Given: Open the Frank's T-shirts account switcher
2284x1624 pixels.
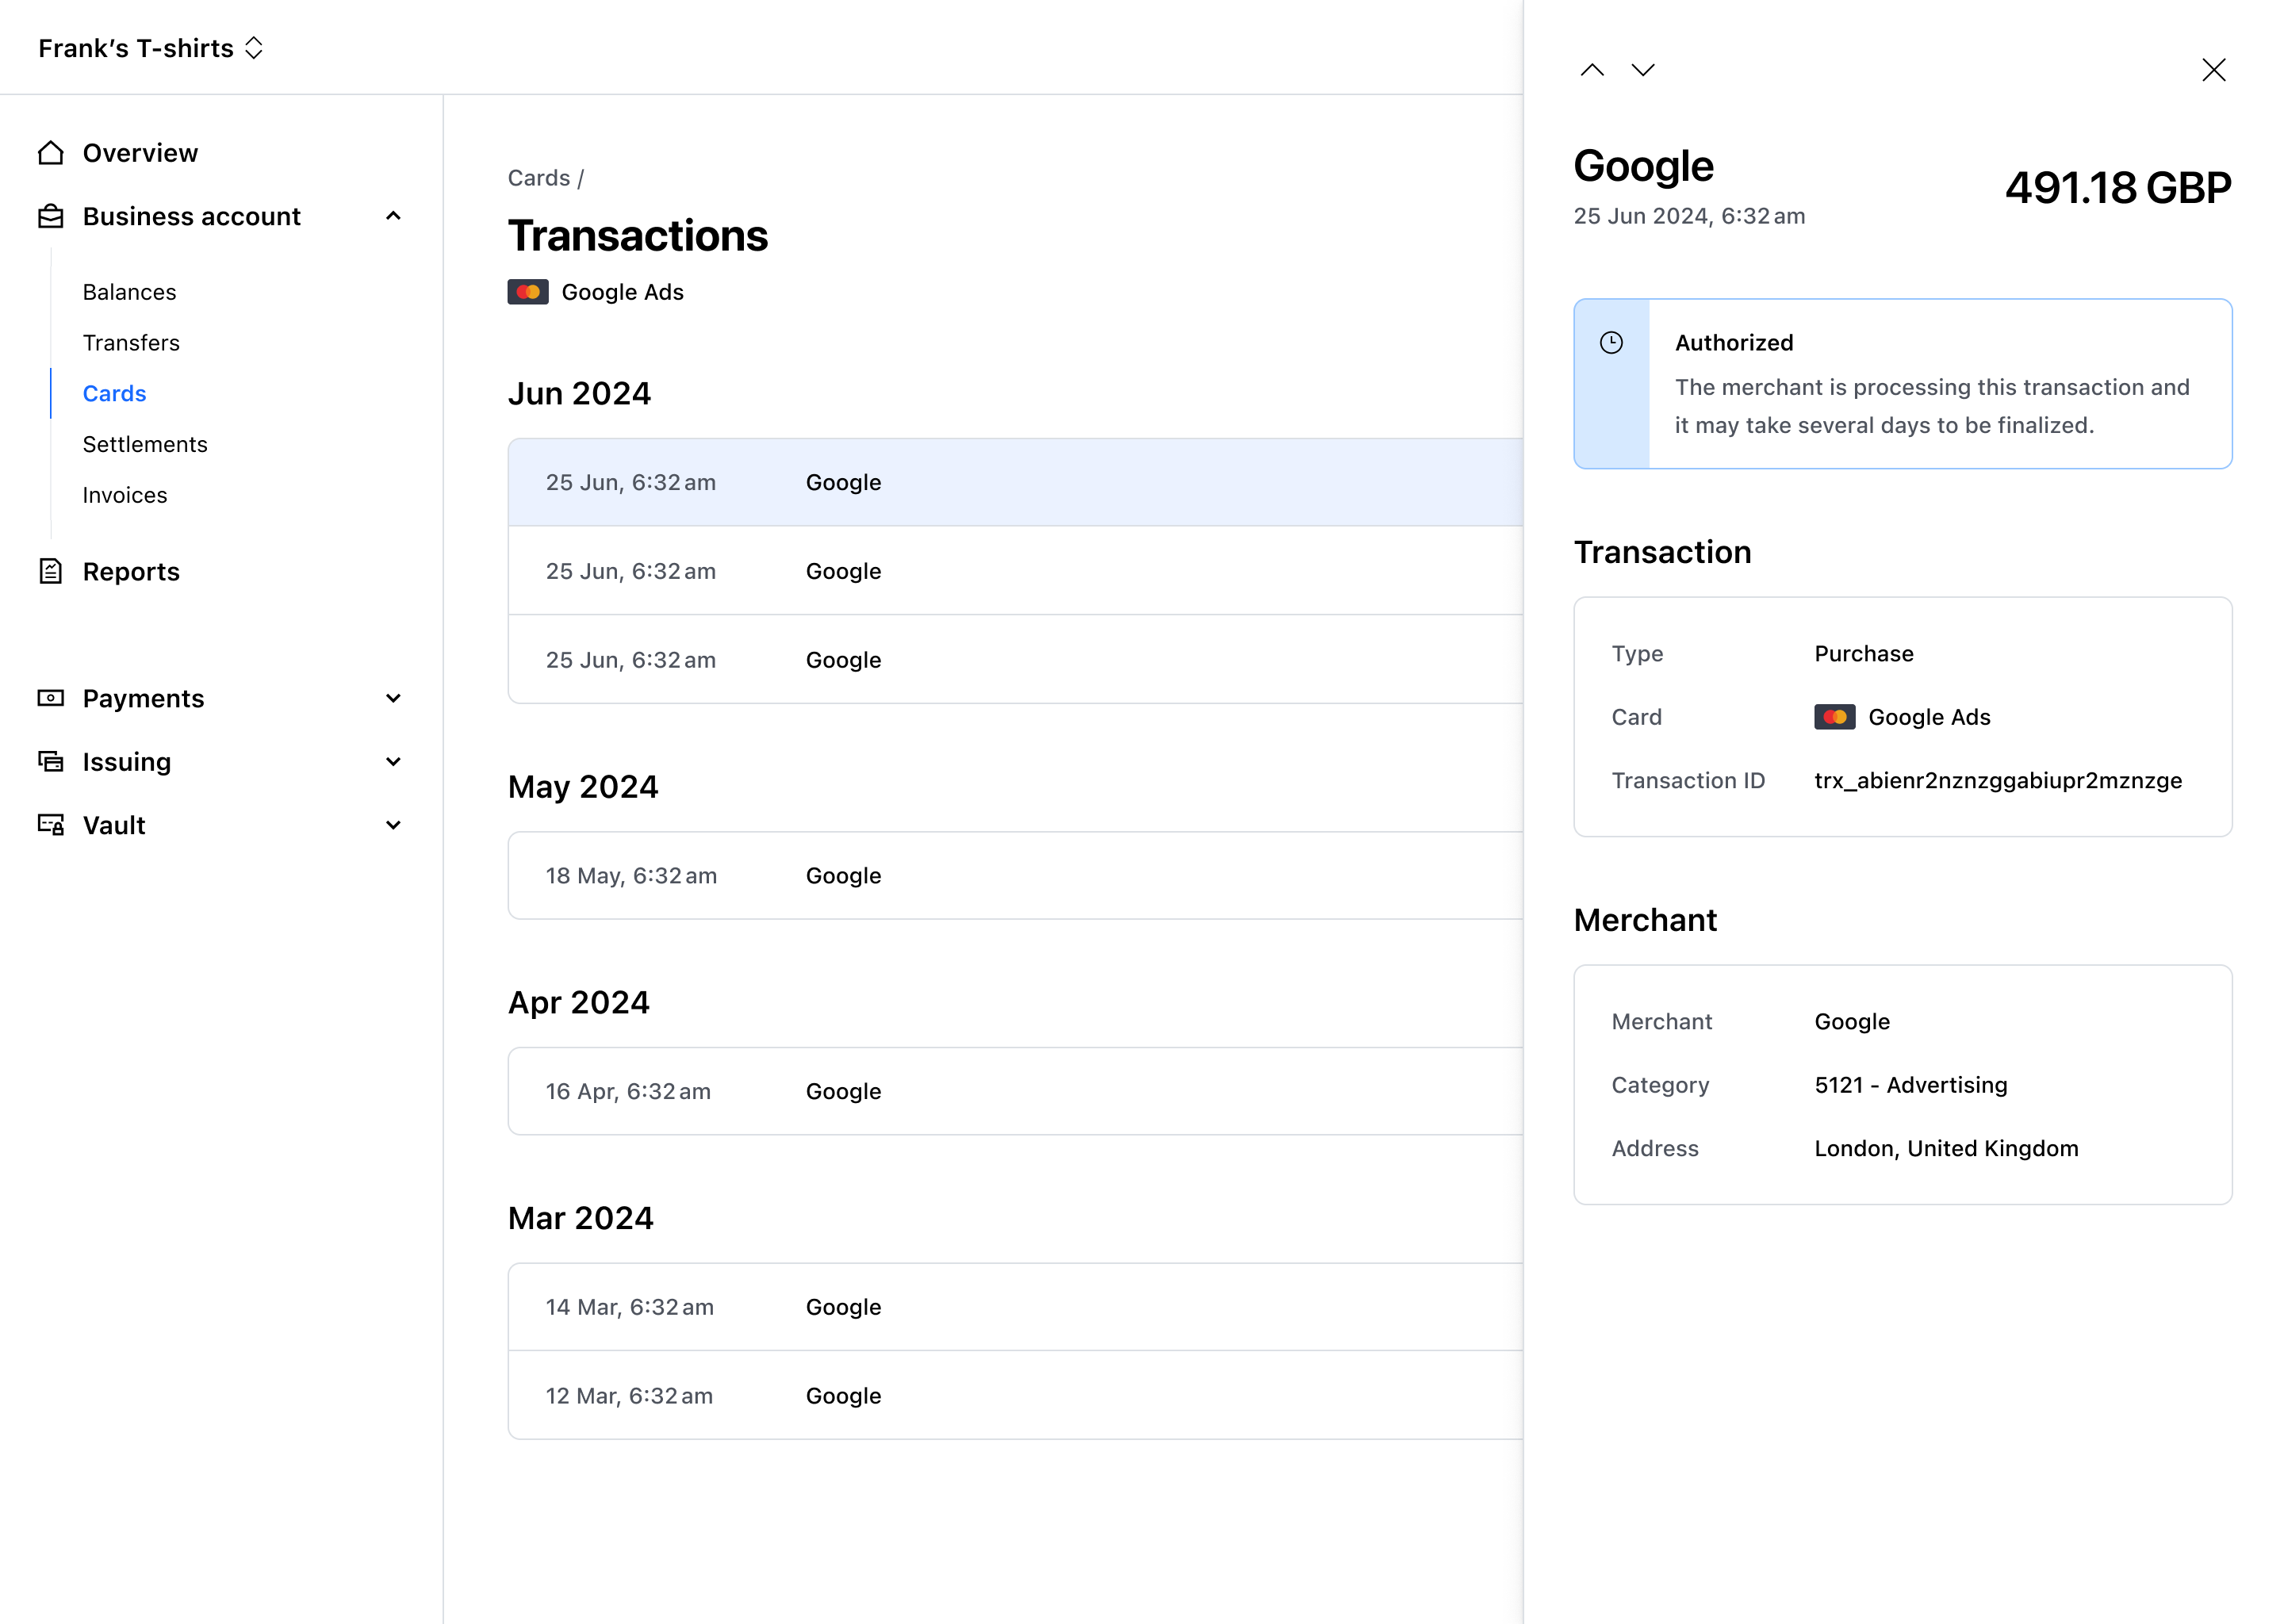Looking at the screenshot, I should (151, 48).
